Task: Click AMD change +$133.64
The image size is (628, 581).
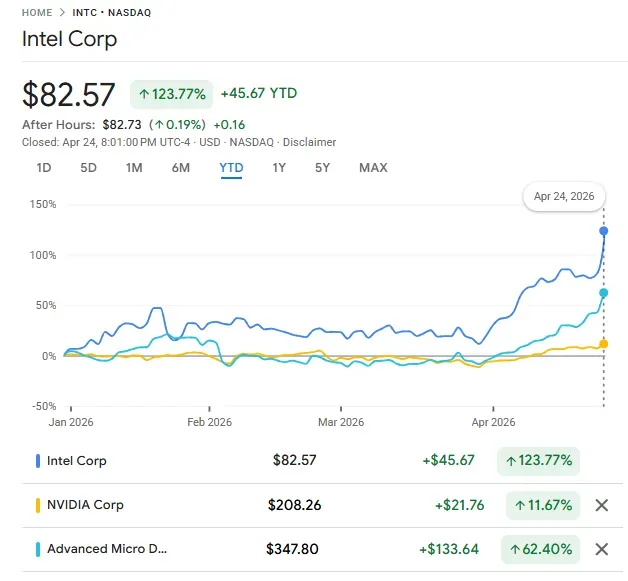Action: point(449,549)
